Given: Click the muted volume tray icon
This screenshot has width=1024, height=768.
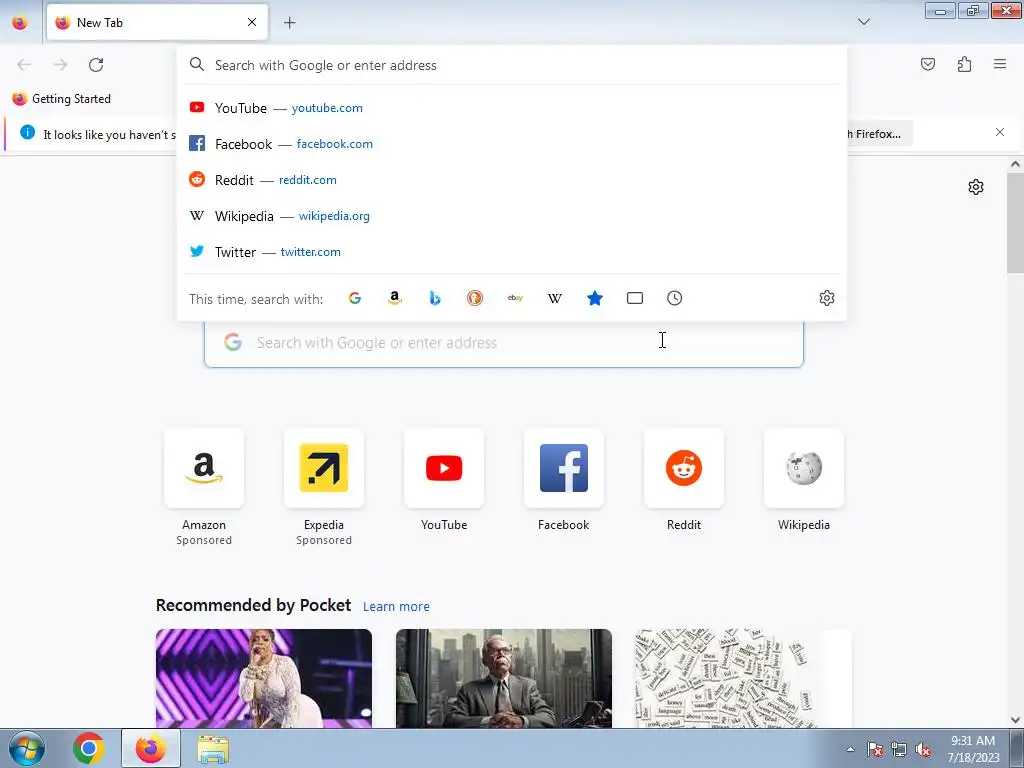Looking at the screenshot, I should 923,750.
